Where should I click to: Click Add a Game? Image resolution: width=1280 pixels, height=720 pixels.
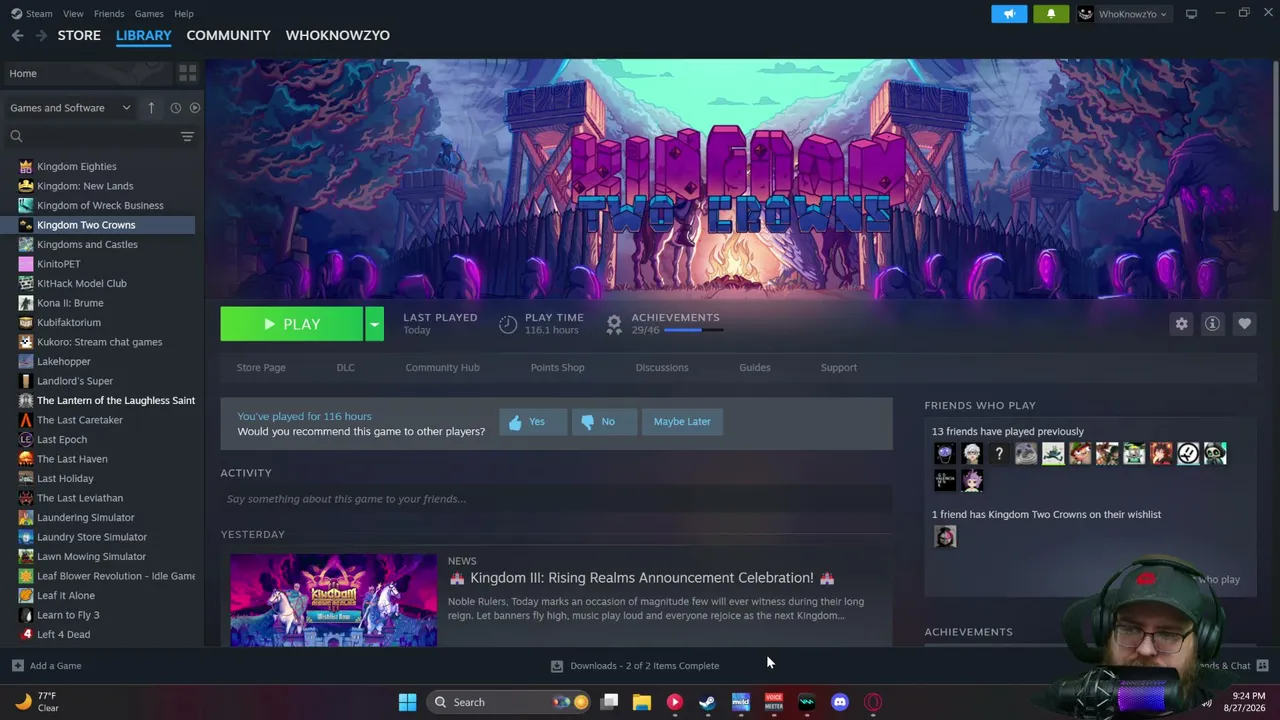46,666
